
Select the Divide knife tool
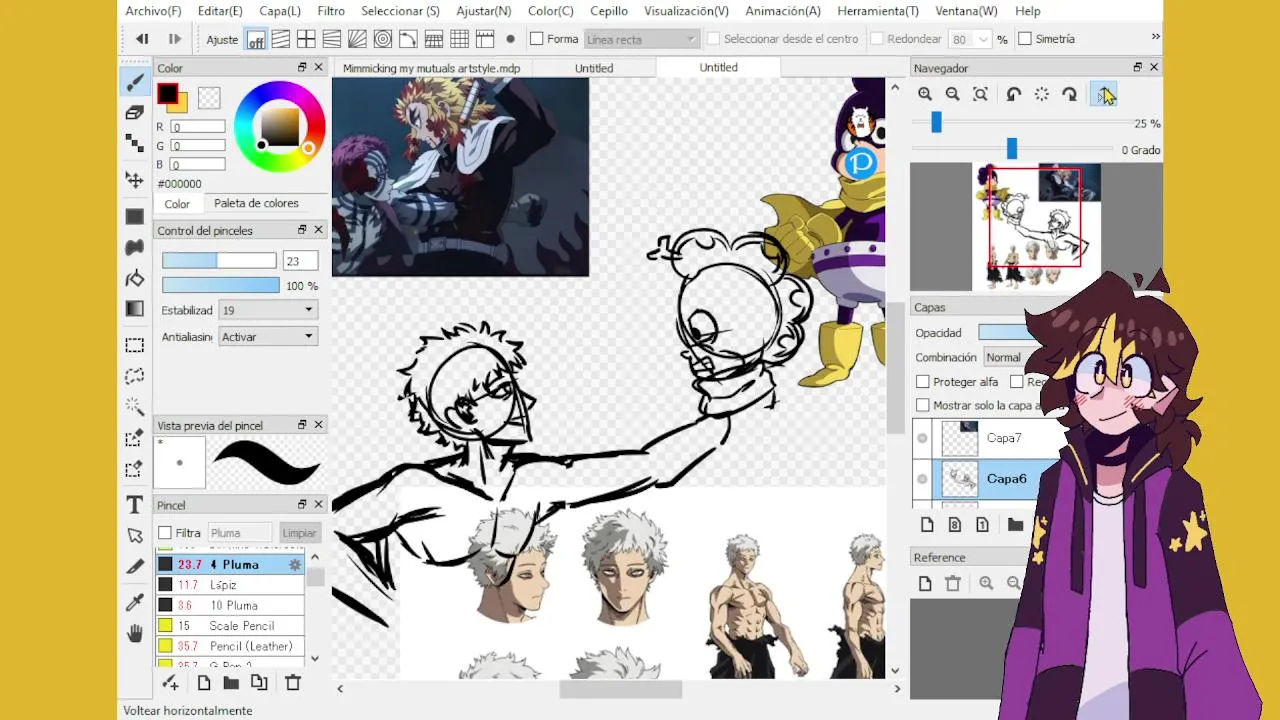pos(134,567)
